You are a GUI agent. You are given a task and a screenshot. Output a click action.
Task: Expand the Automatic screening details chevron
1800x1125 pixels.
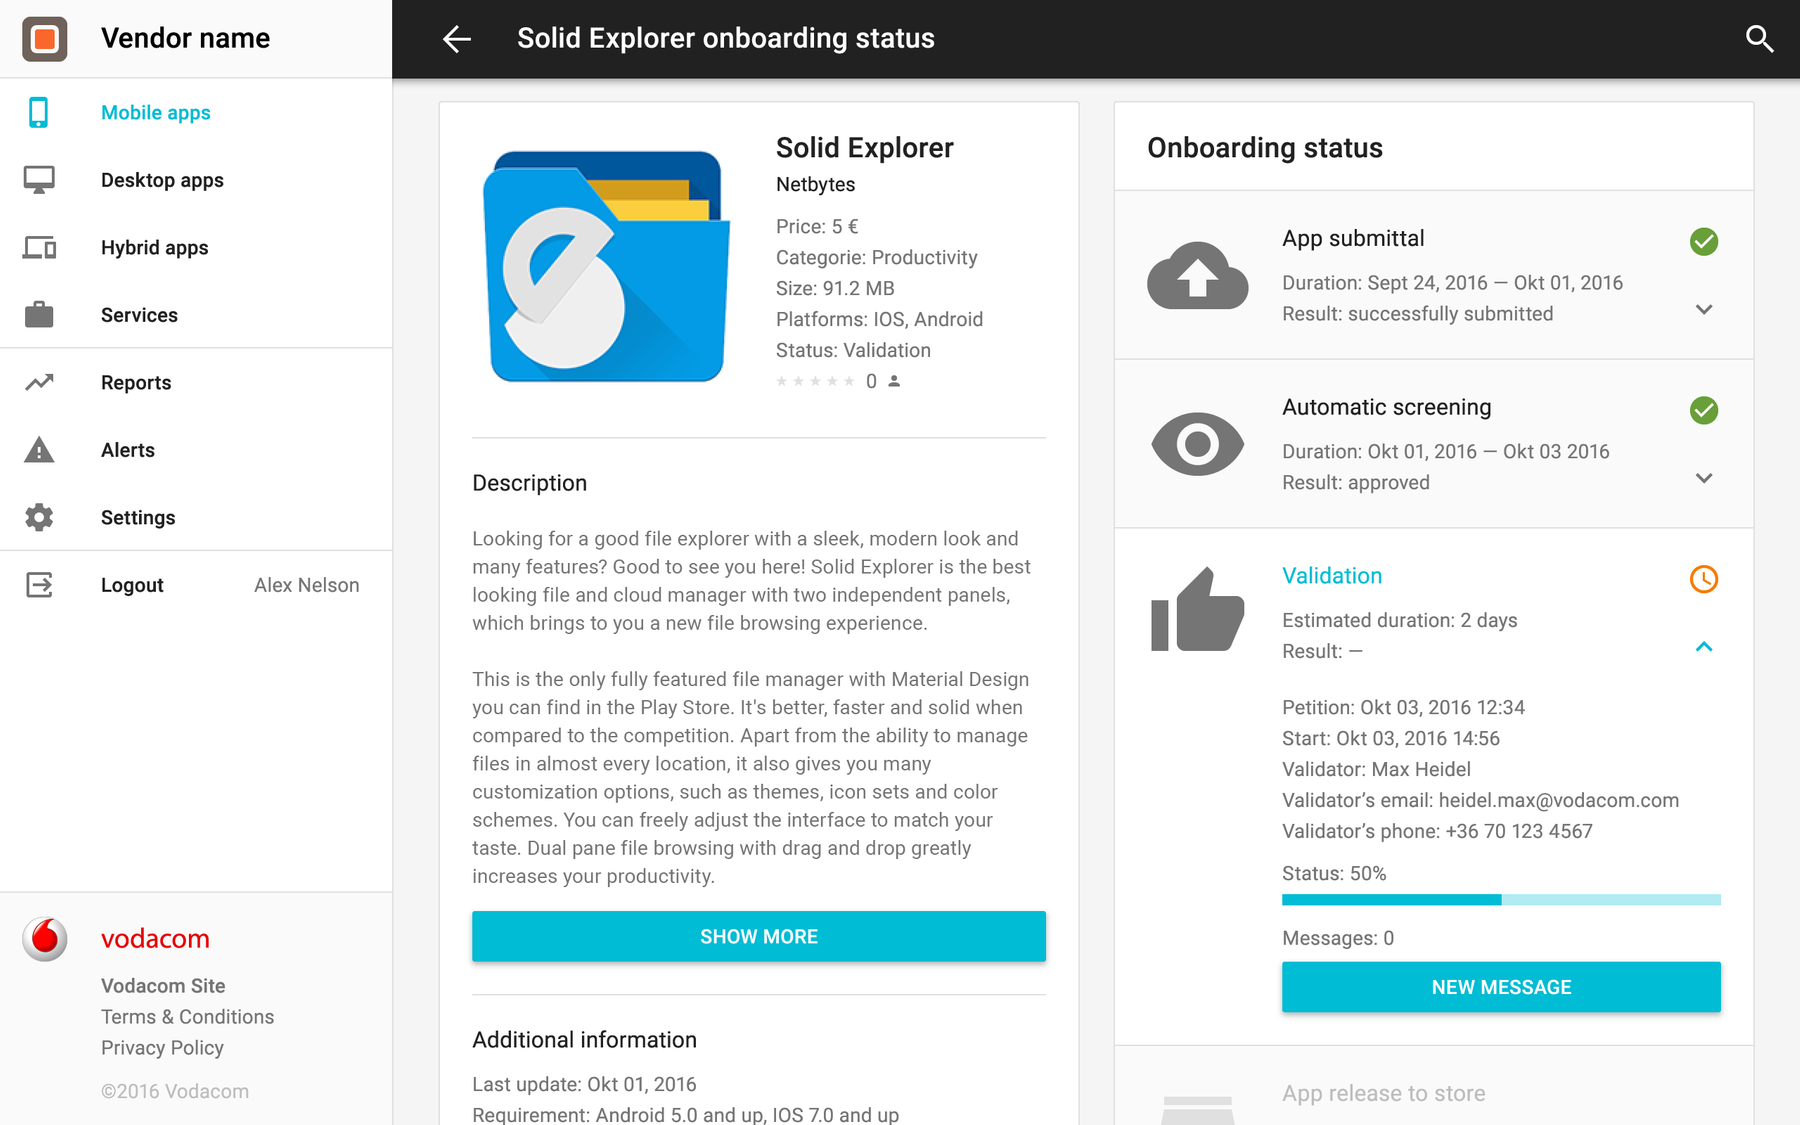coord(1704,479)
